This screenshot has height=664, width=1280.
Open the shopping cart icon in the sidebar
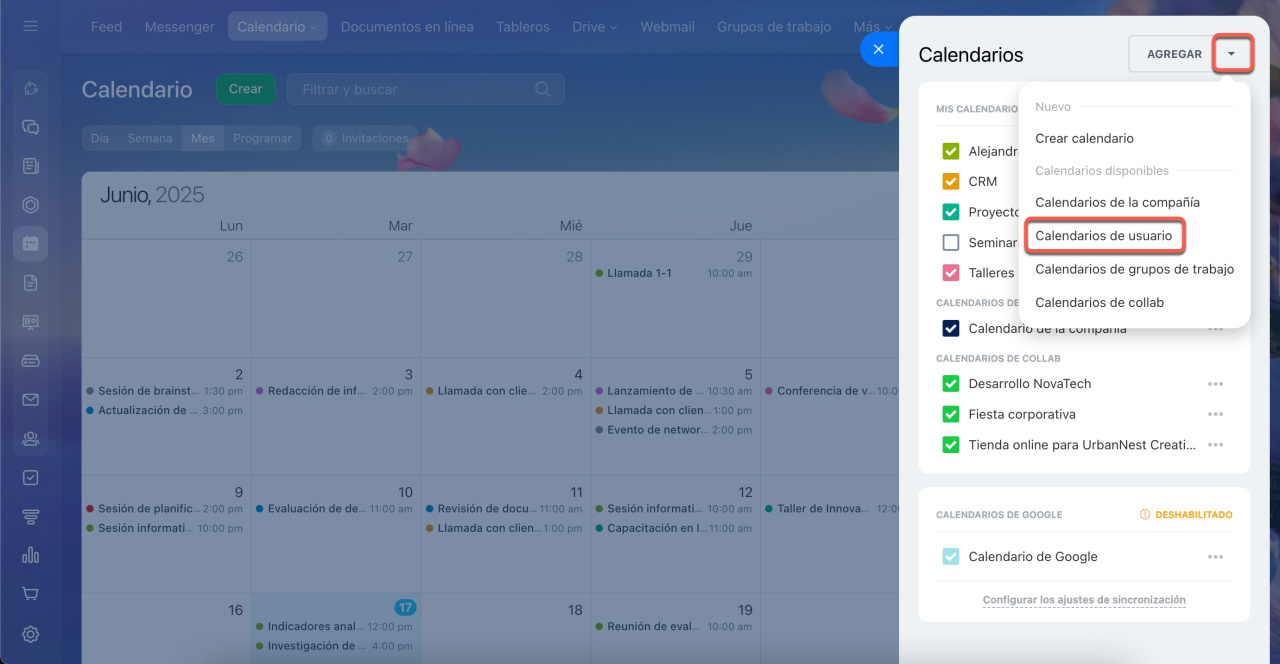click(30, 595)
